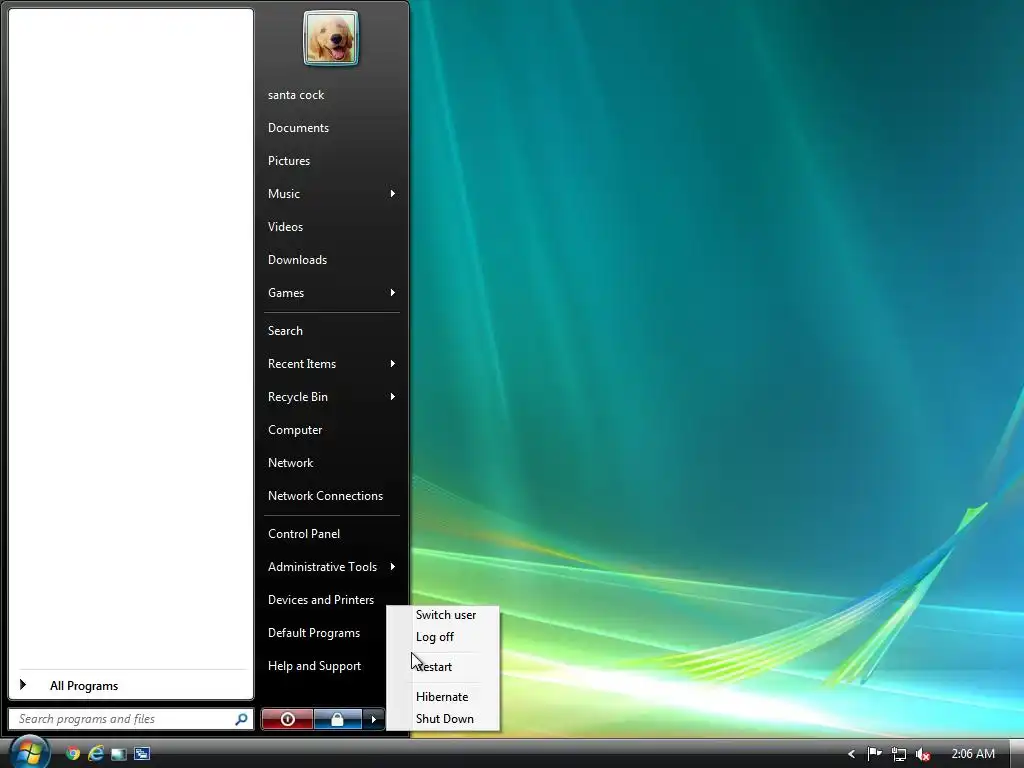This screenshot has height=768, width=1024.
Task: Click the network tray icon
Action: tap(899, 754)
